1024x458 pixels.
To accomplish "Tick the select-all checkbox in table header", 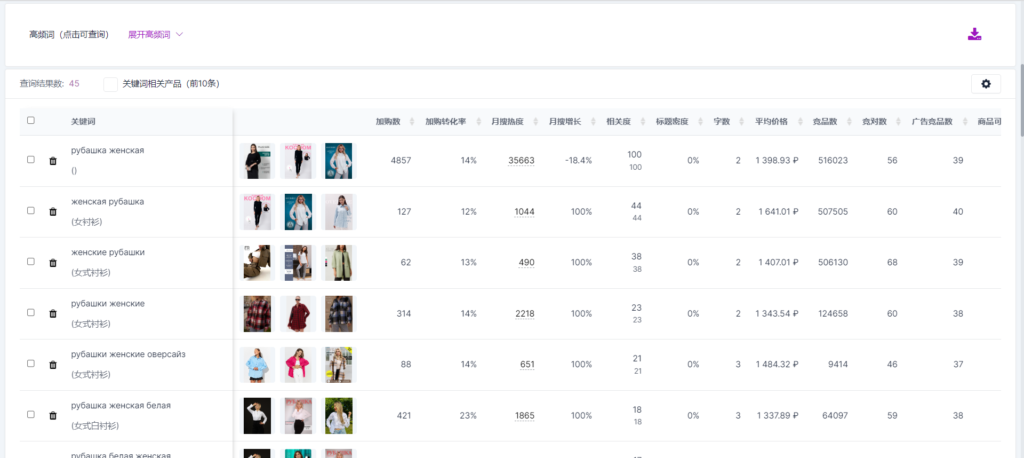I will click(31, 121).
